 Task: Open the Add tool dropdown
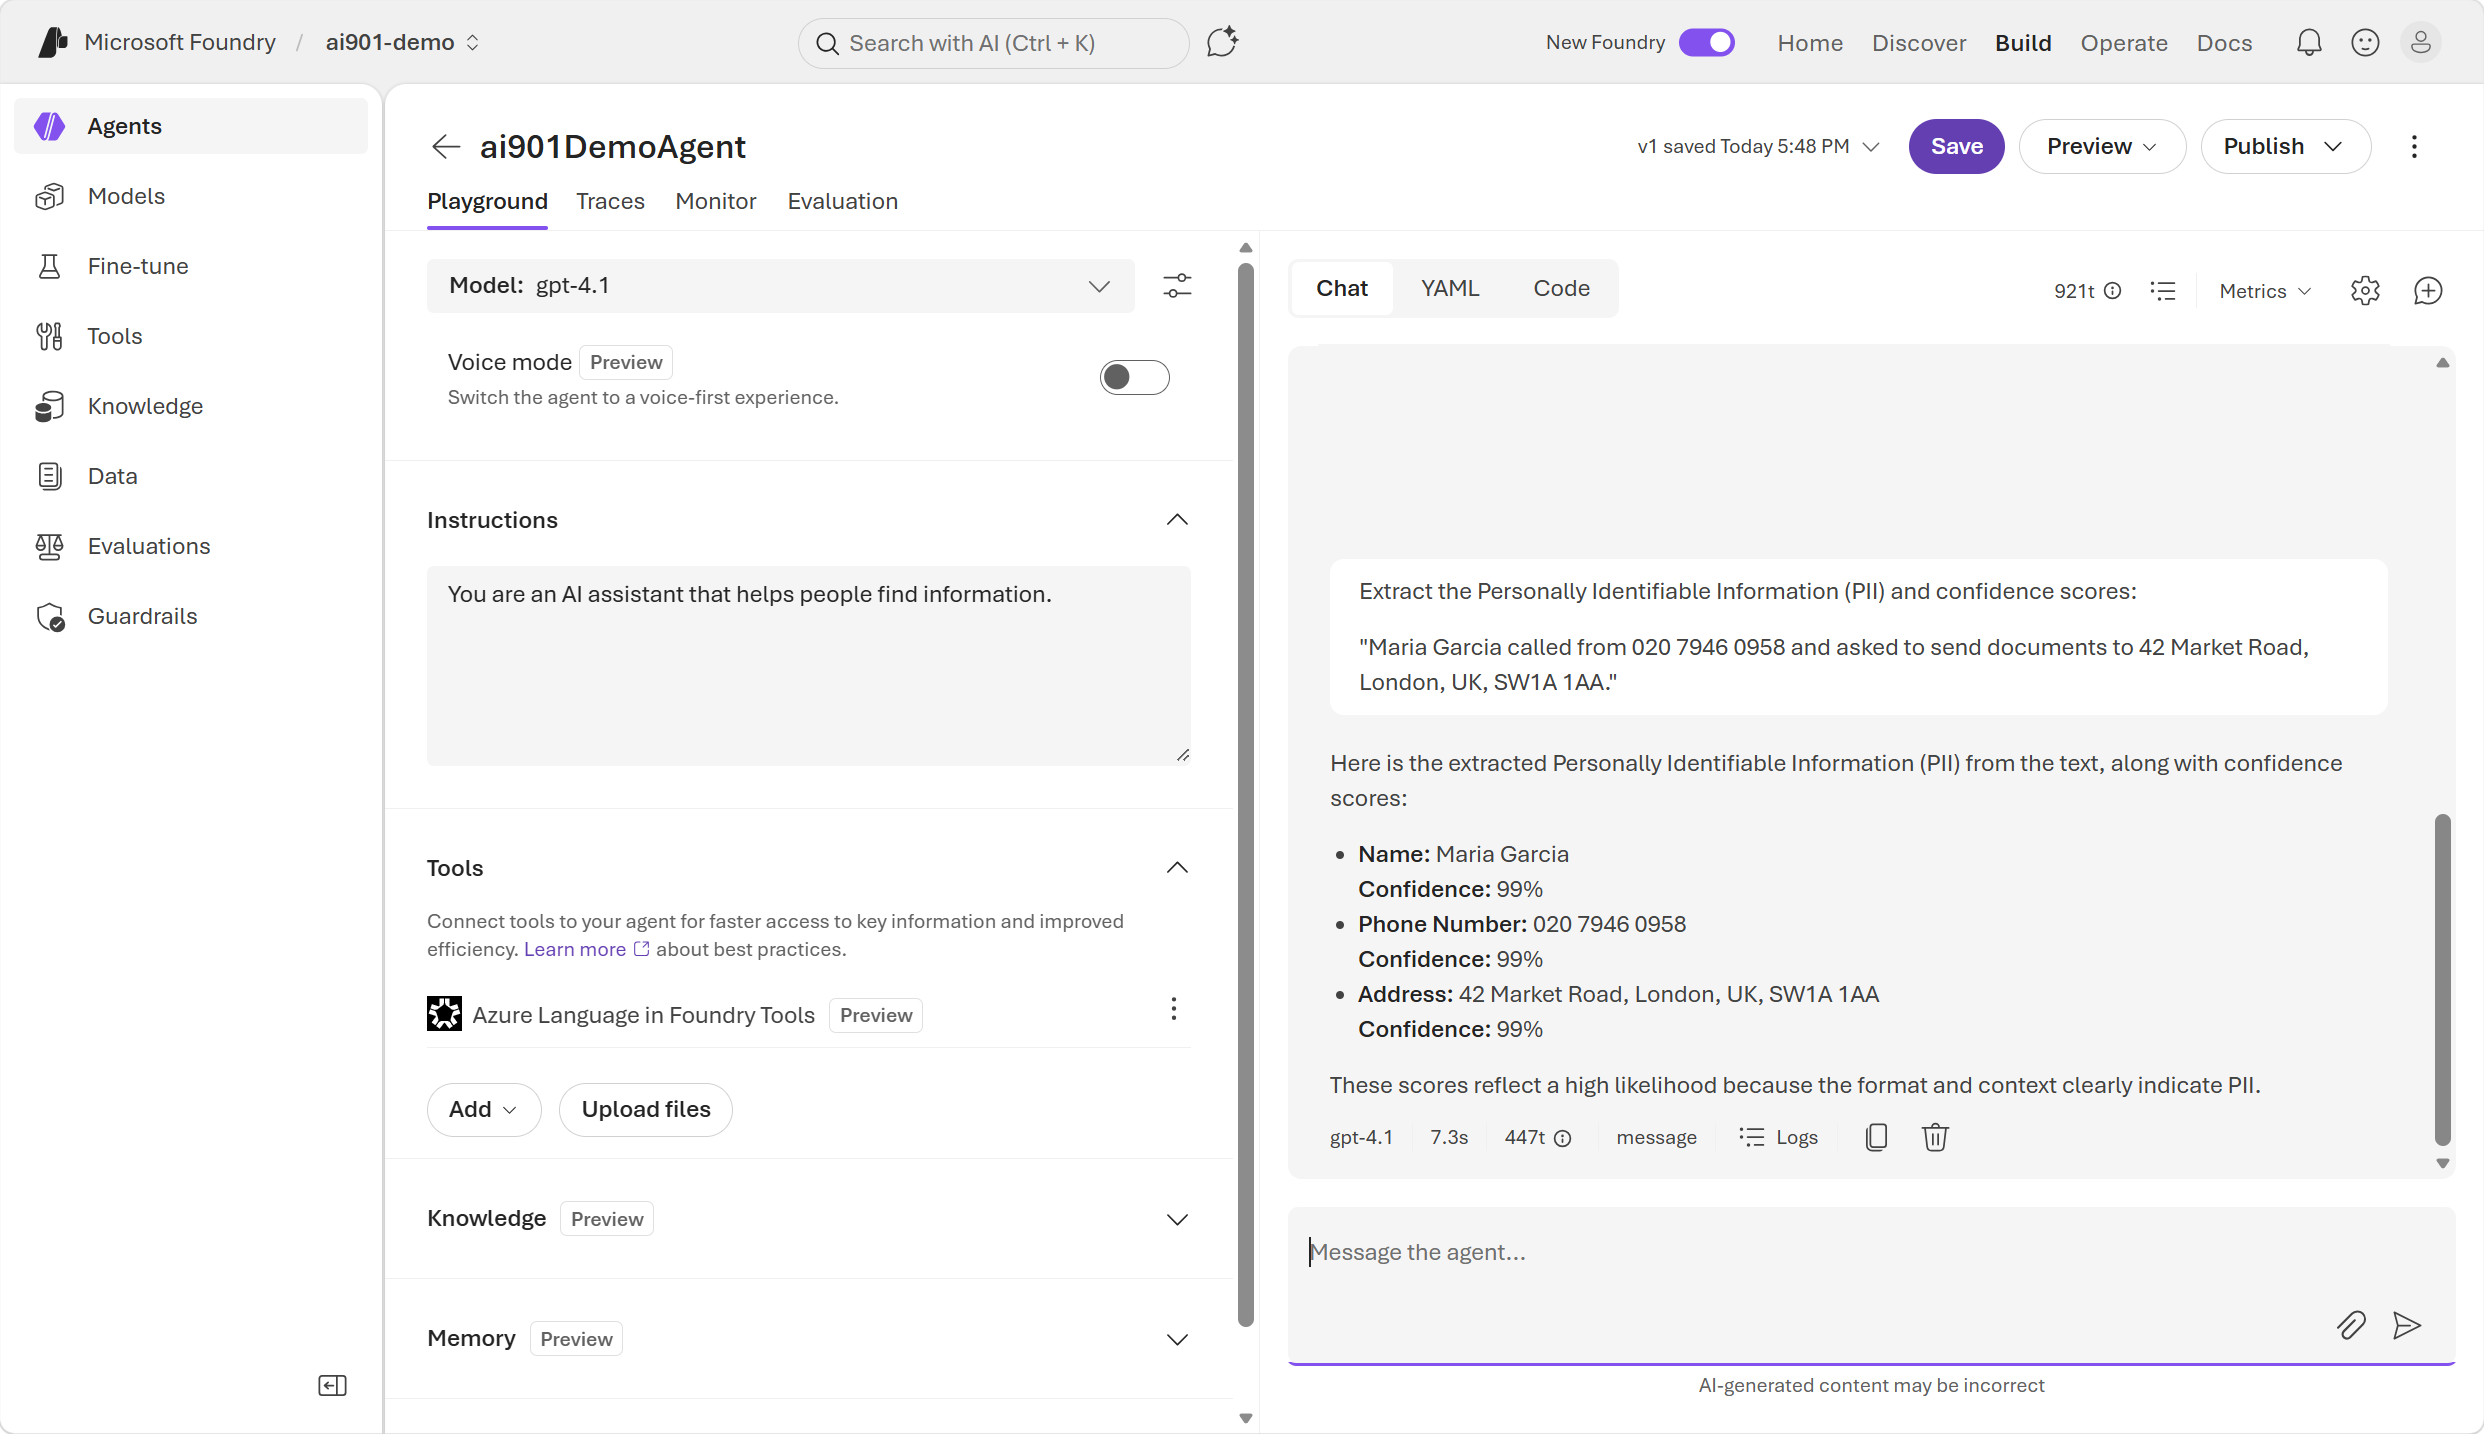point(484,1109)
